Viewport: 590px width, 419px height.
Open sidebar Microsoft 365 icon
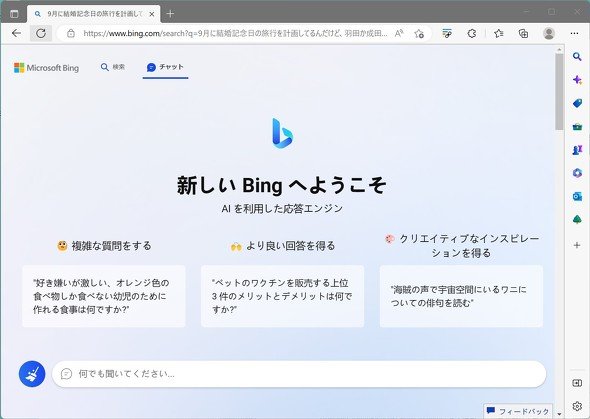point(577,173)
